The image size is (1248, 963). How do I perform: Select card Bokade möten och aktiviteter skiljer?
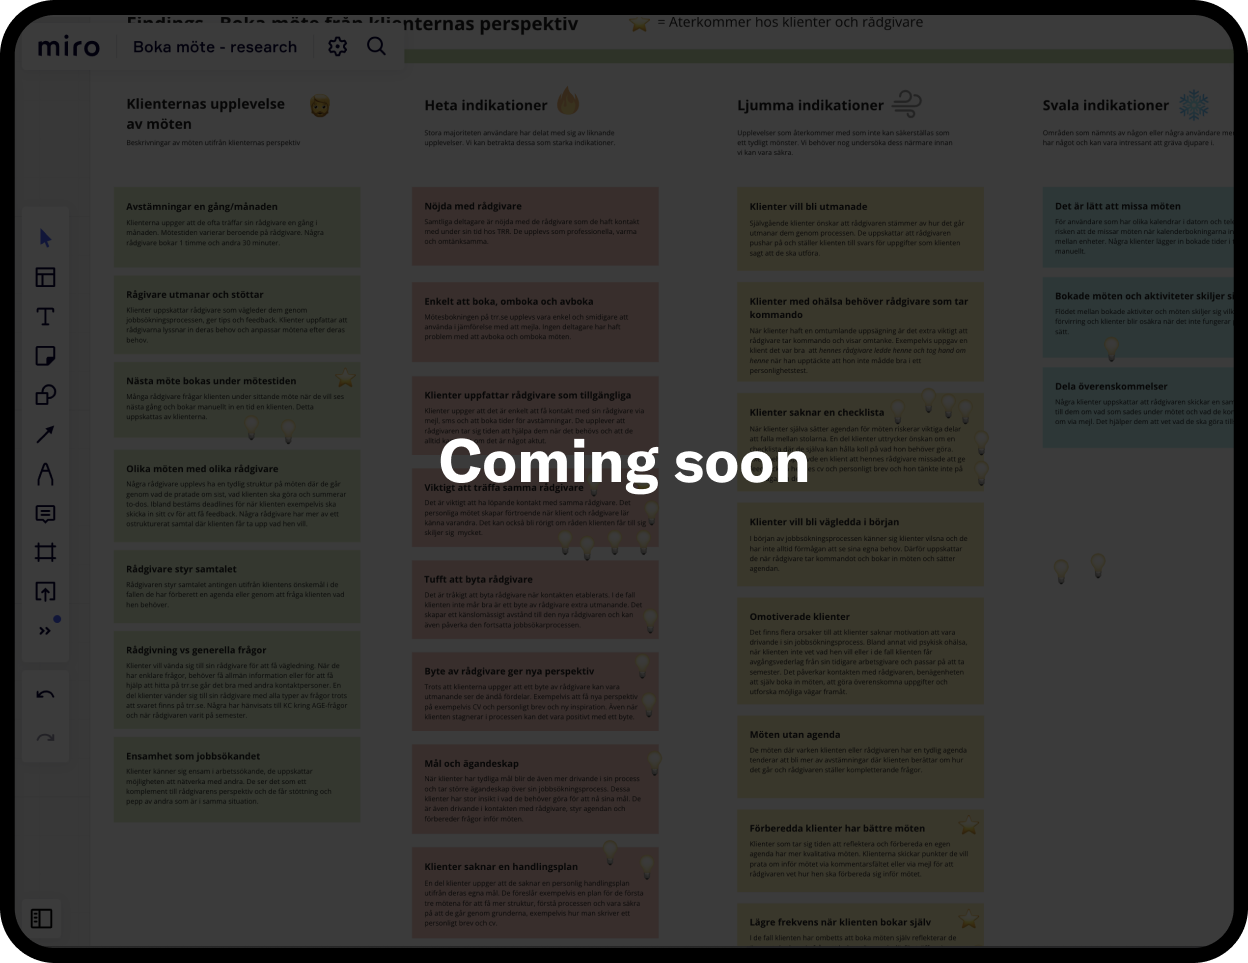click(x=1138, y=318)
